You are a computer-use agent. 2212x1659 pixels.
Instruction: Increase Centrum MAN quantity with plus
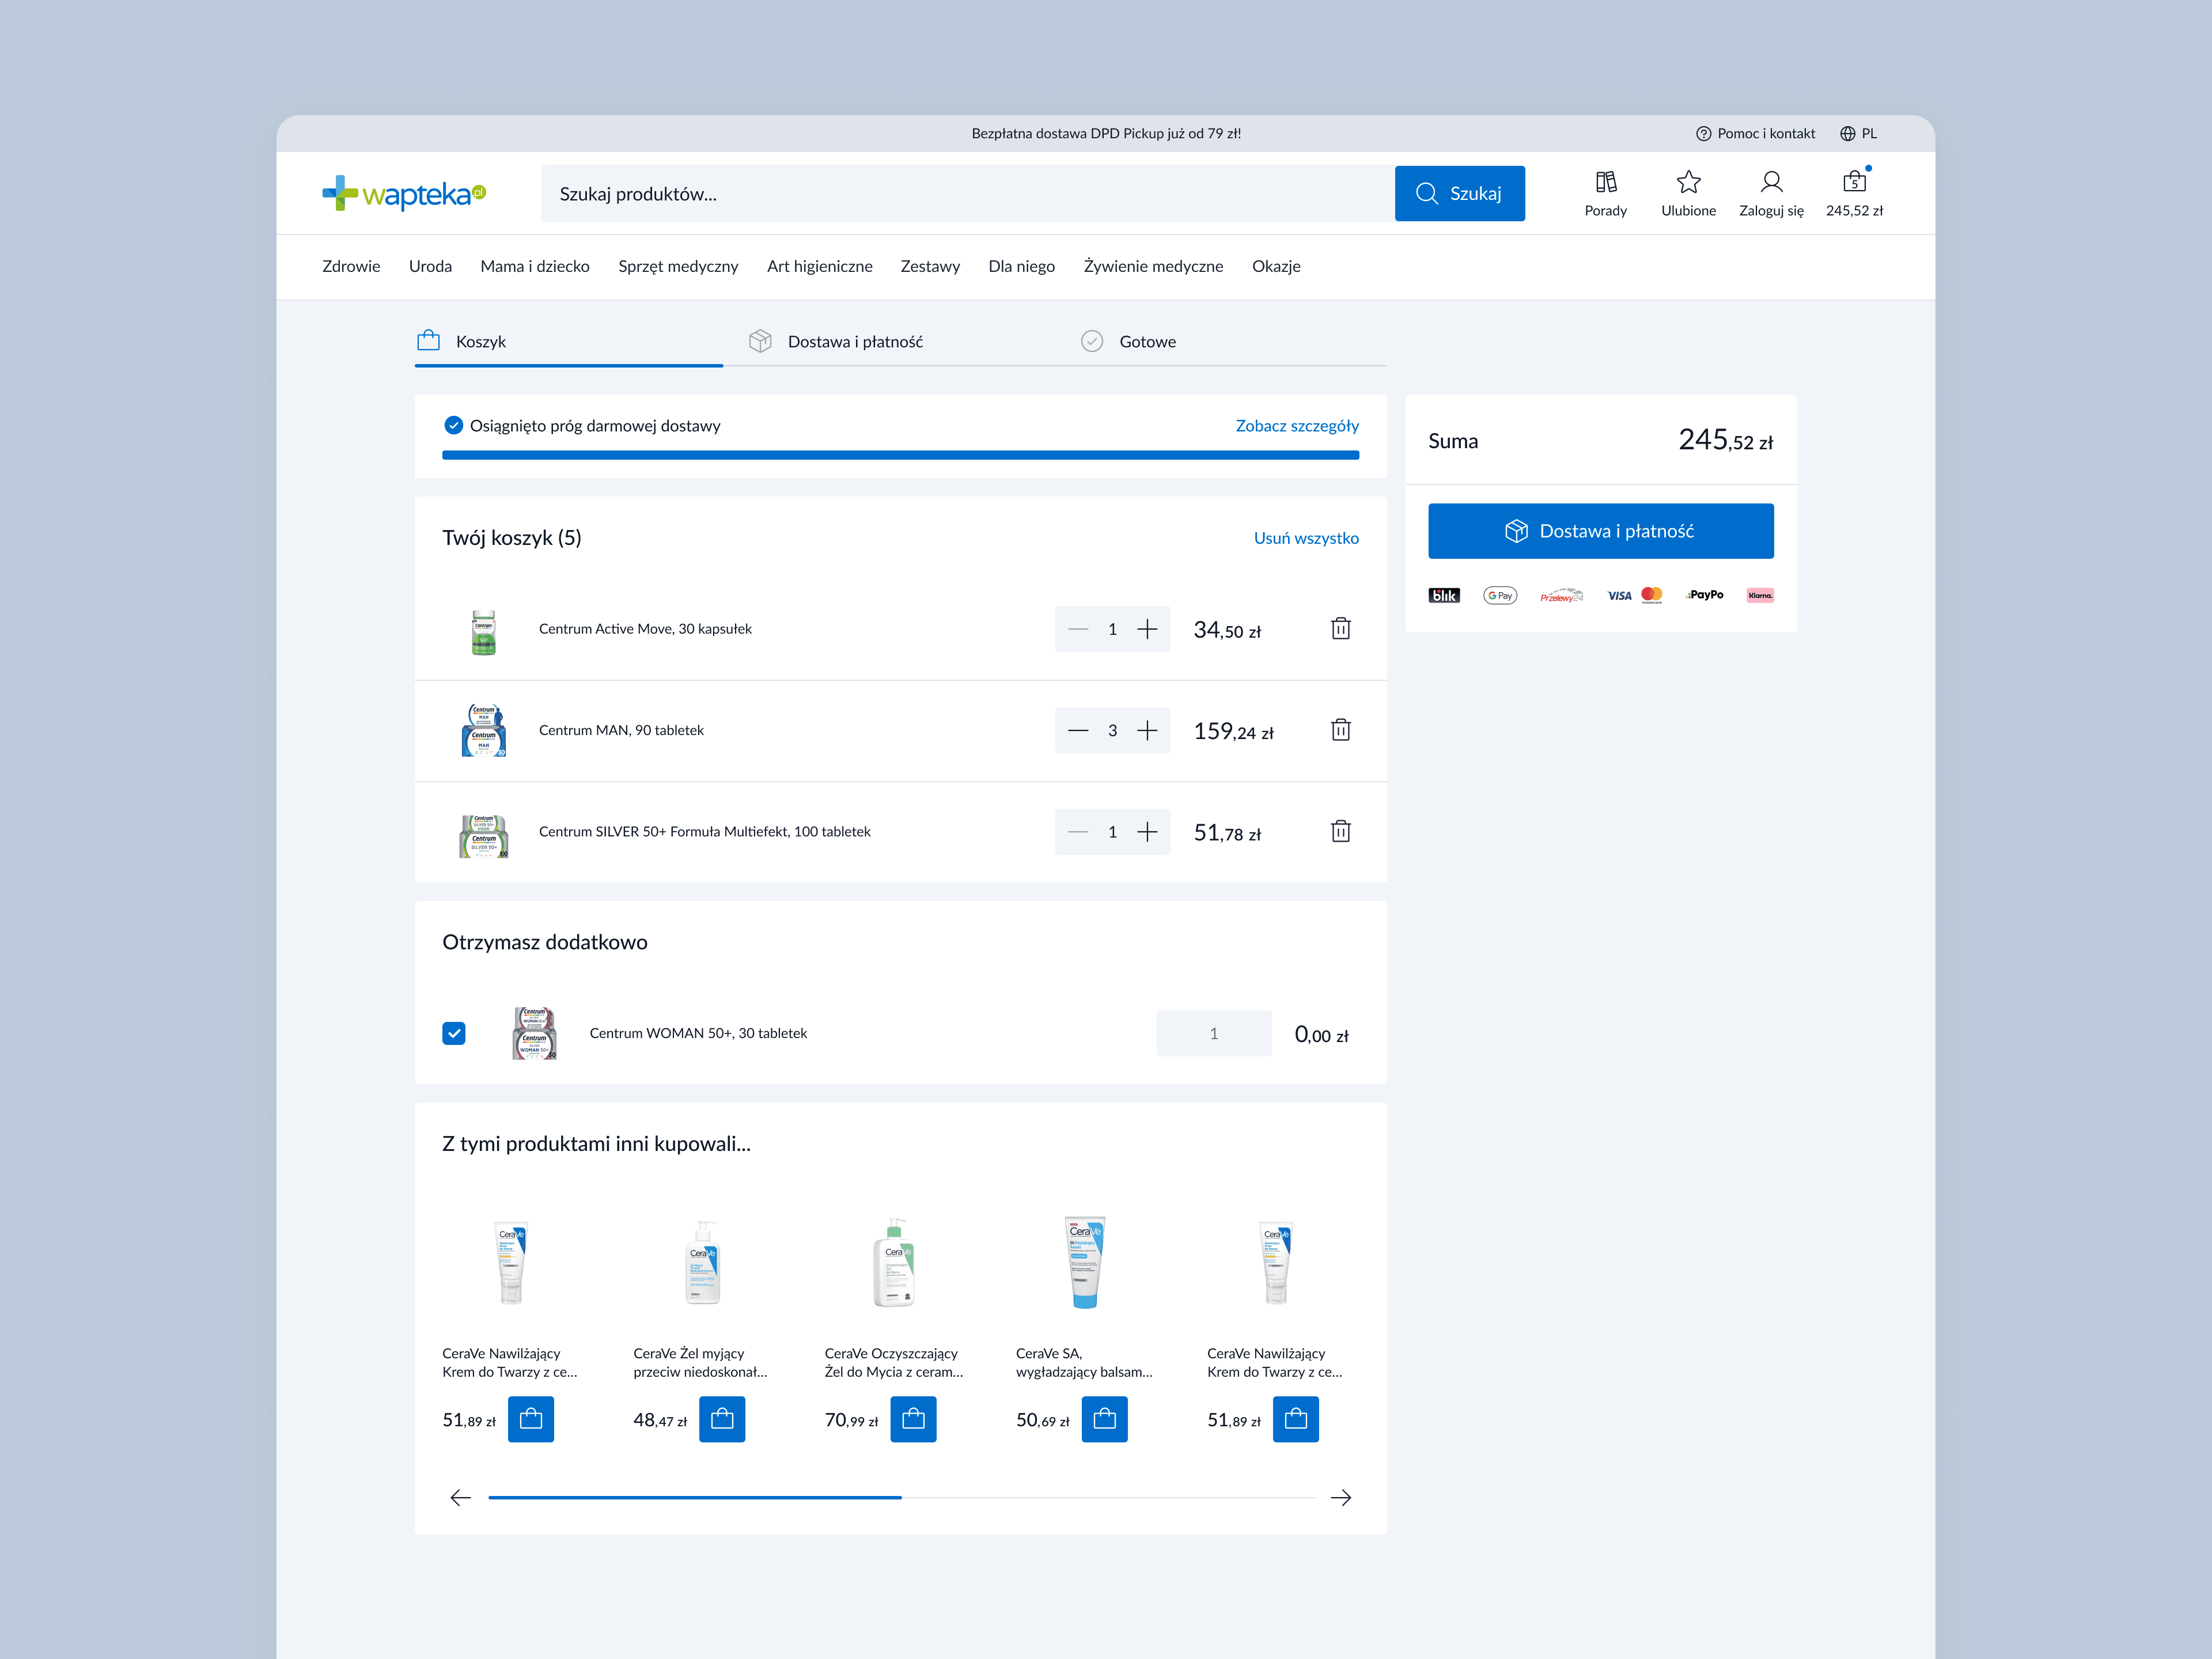click(x=1147, y=730)
